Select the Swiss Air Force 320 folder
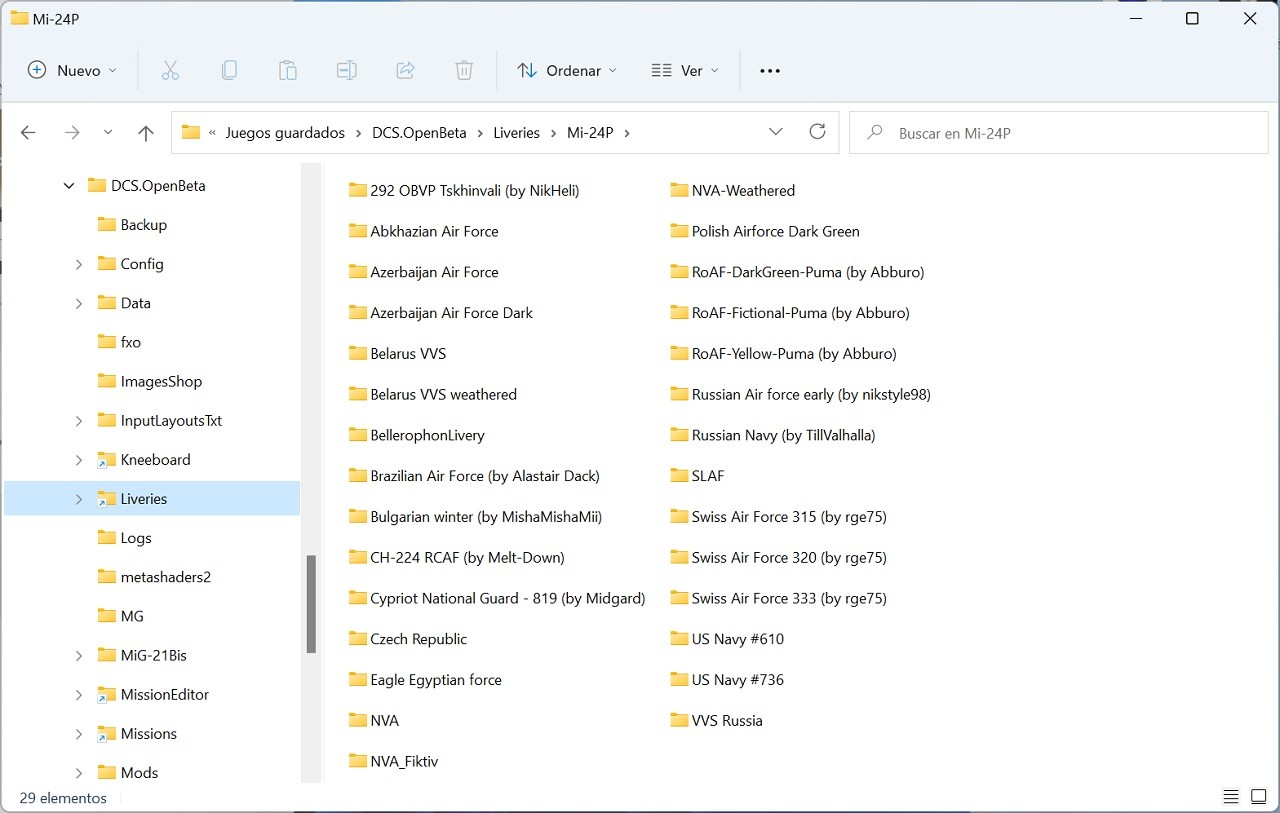The image size is (1280, 813). point(779,557)
